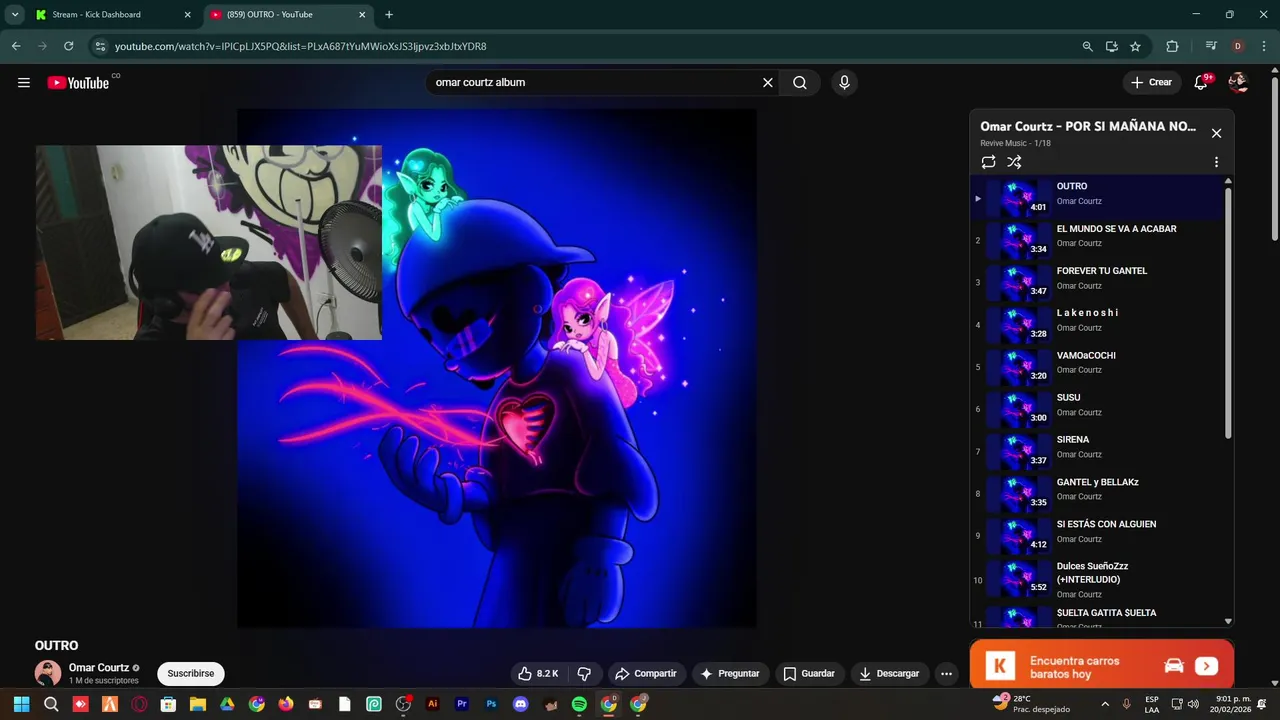Open the tab search dropdown
Screen dimensions: 1280x720
(15, 15)
